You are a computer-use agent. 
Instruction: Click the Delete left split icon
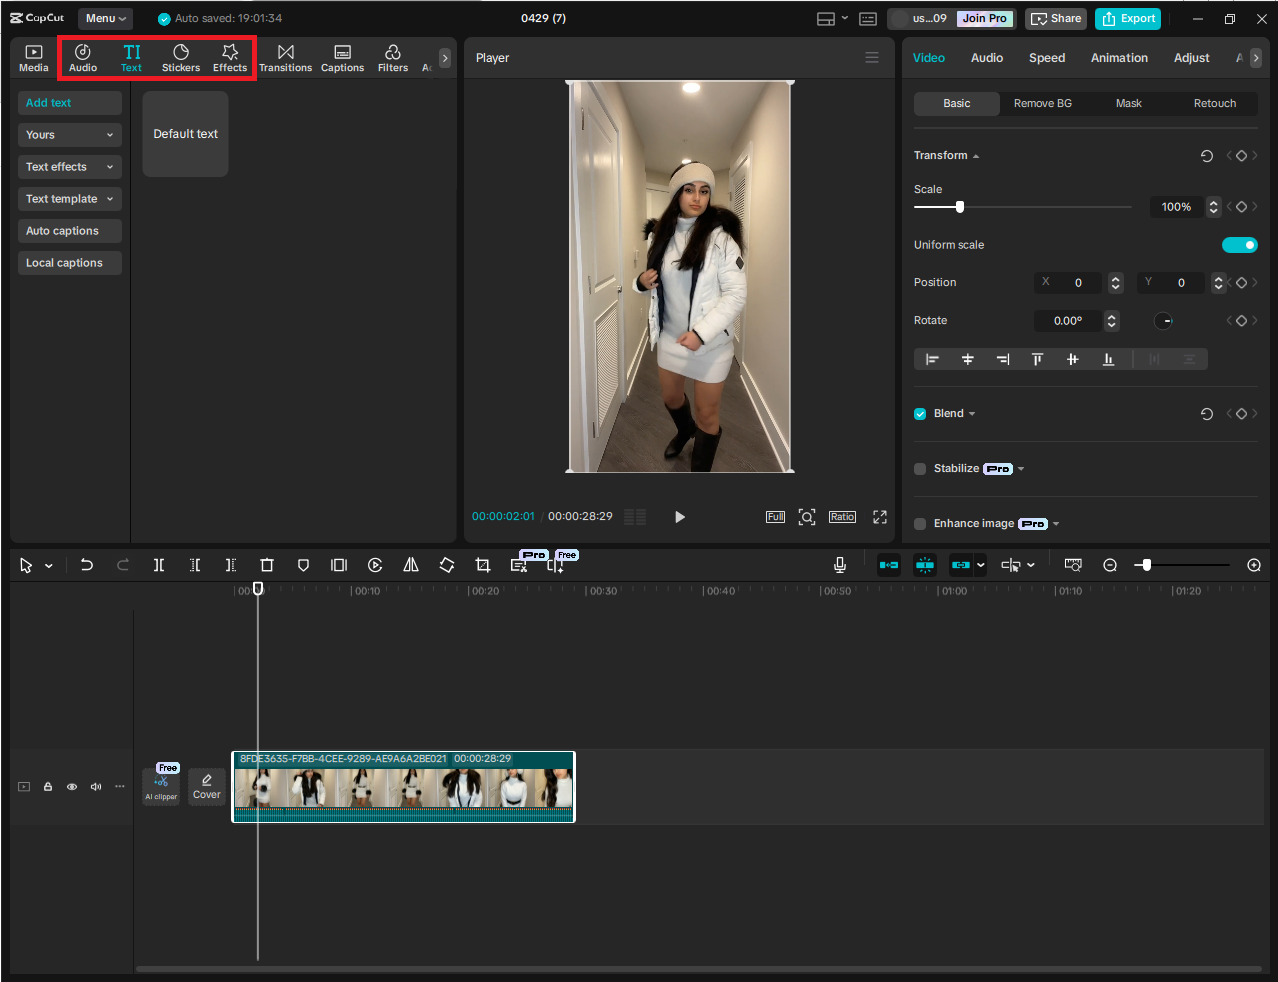[x=195, y=565]
